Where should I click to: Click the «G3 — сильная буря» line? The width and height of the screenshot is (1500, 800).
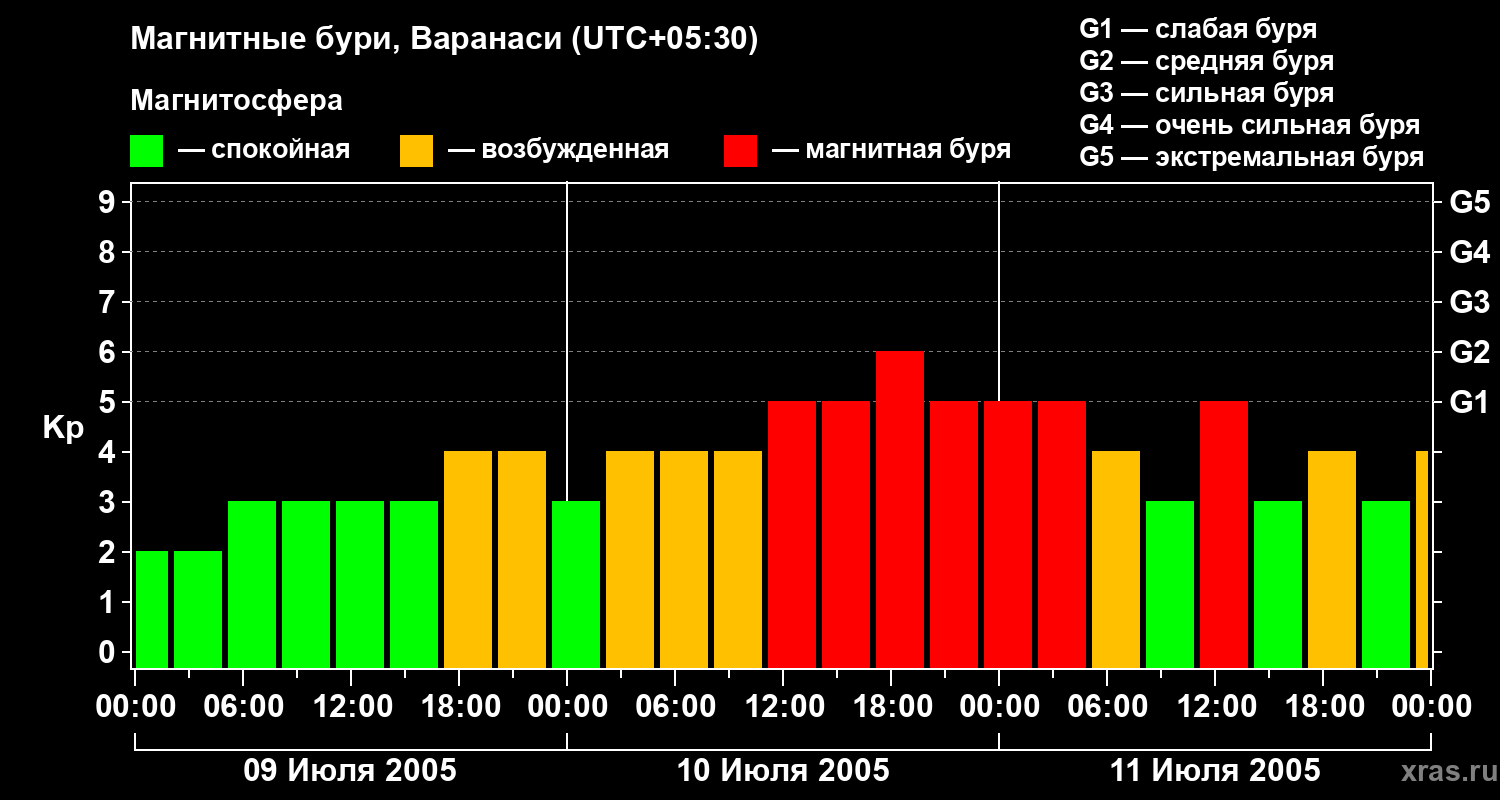(1206, 93)
